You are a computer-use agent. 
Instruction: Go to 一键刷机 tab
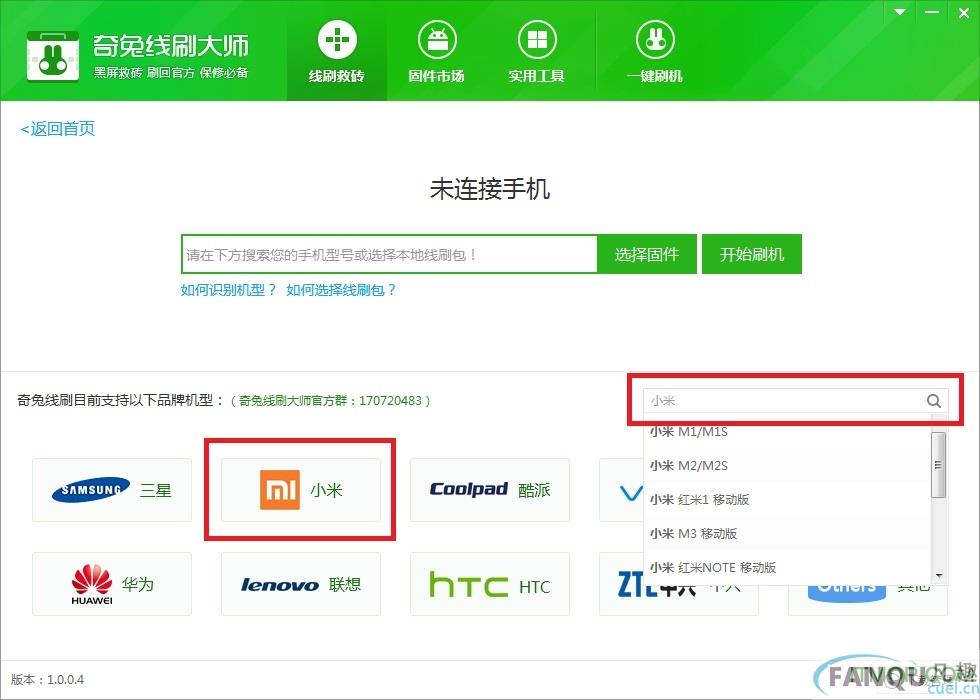[x=654, y=51]
